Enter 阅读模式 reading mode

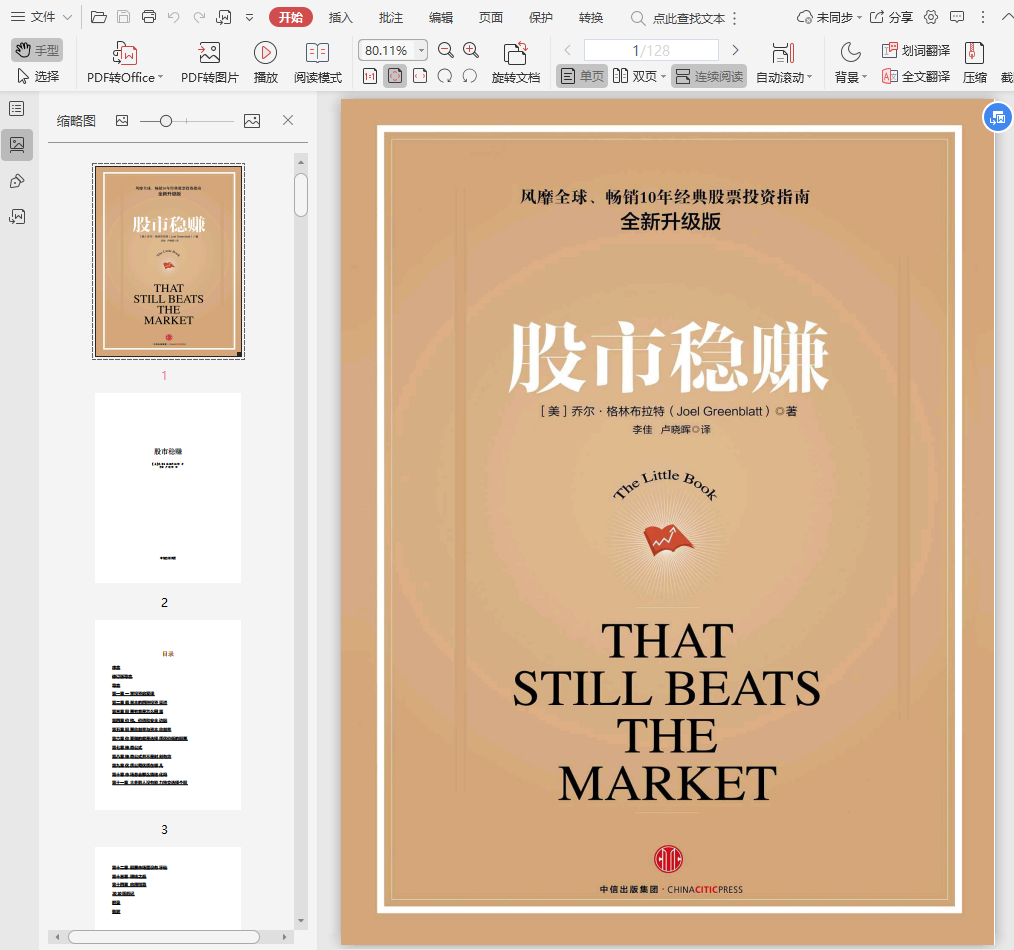[x=318, y=63]
